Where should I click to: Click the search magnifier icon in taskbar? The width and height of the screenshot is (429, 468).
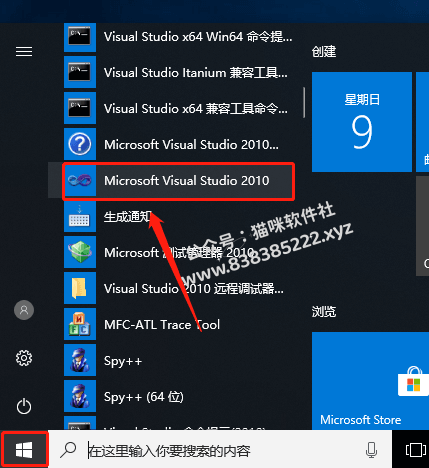68,450
